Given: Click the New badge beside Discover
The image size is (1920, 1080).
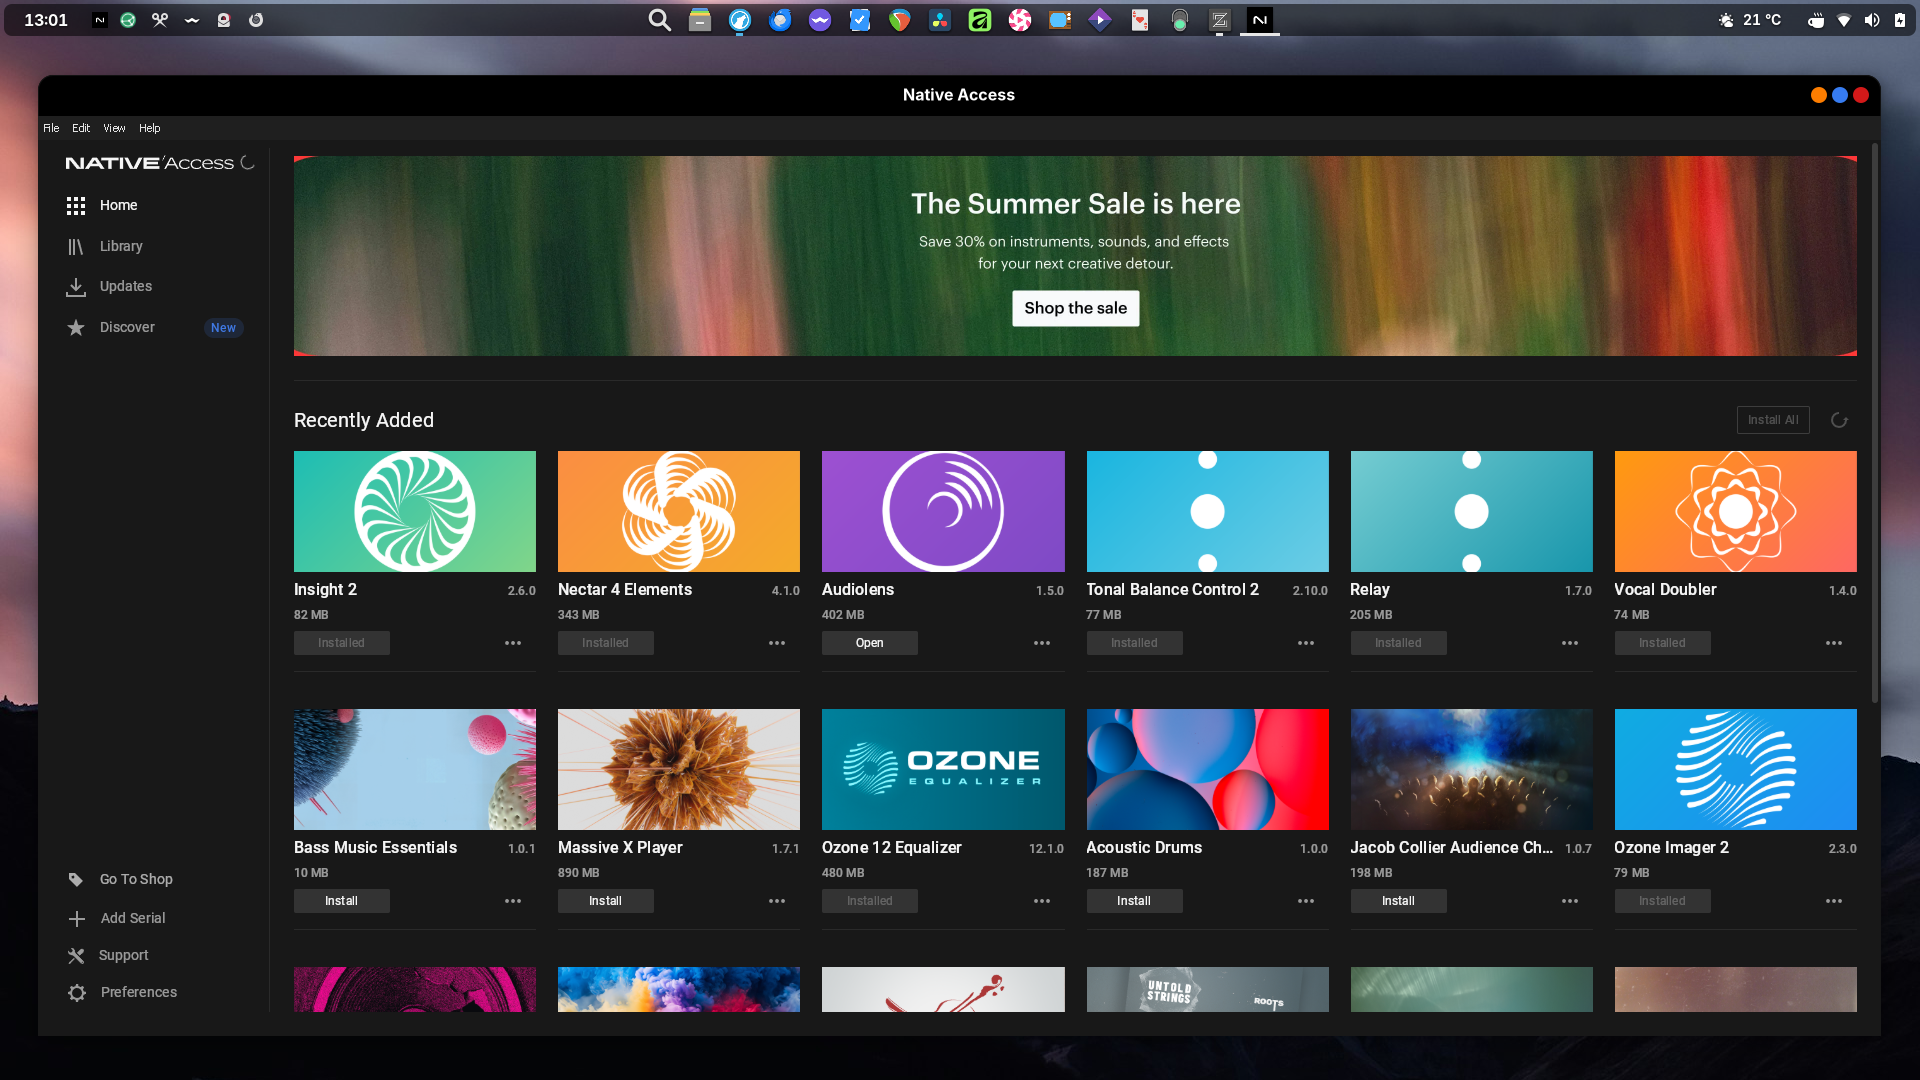Looking at the screenshot, I should tap(224, 328).
